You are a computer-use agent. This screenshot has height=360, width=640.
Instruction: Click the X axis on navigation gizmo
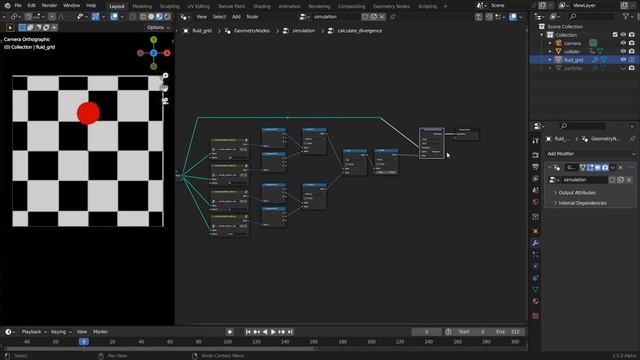pos(167,53)
